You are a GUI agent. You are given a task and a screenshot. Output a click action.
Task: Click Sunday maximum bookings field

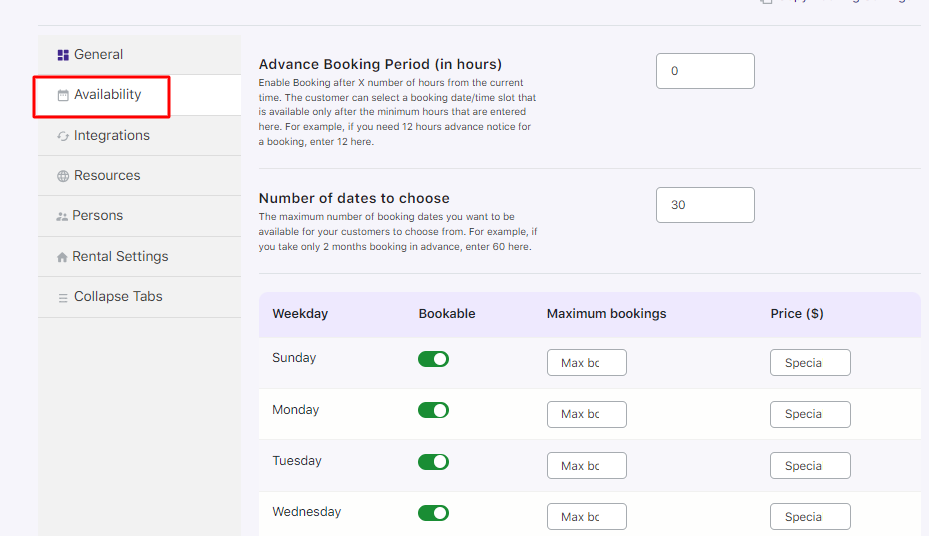coord(587,362)
